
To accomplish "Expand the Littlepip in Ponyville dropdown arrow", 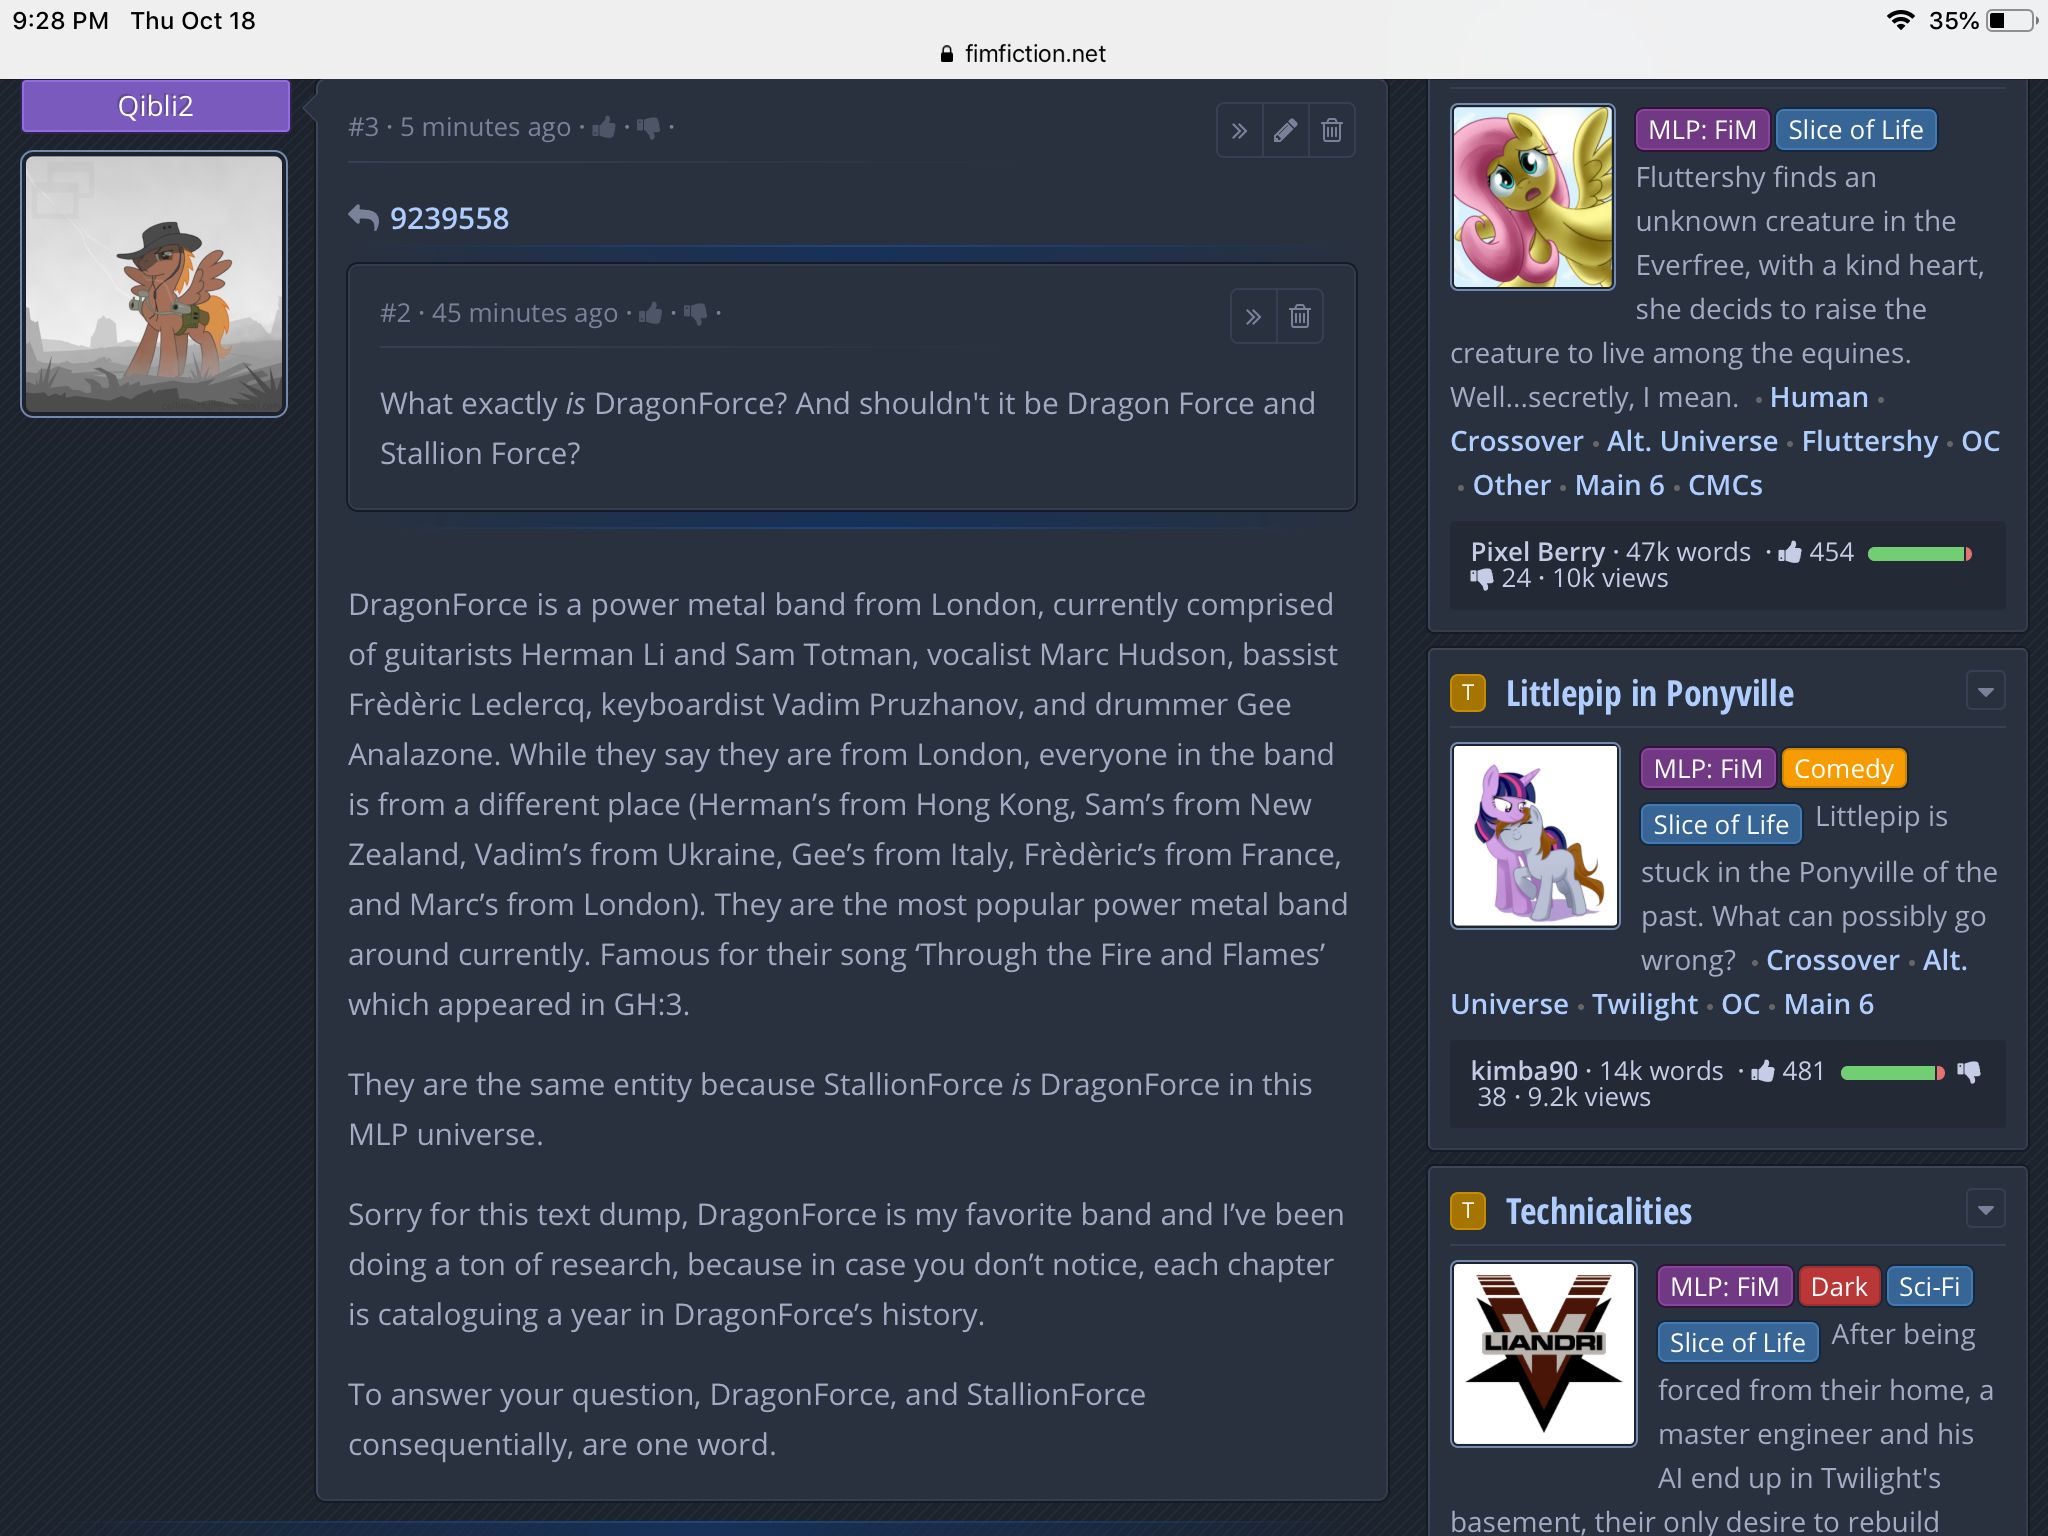I will coord(1985,691).
